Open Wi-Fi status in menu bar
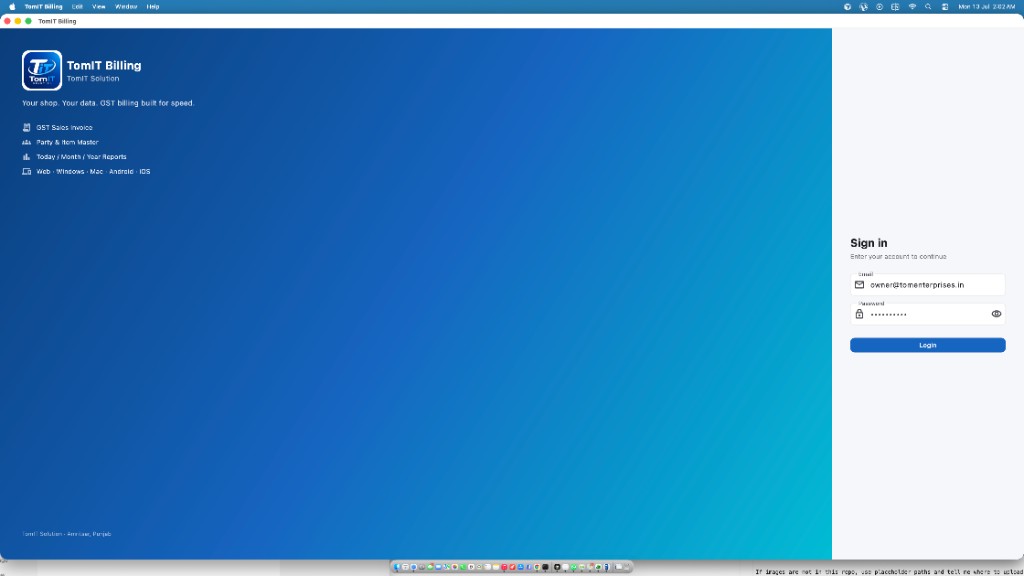The height and width of the screenshot is (576, 1024). [912, 7]
